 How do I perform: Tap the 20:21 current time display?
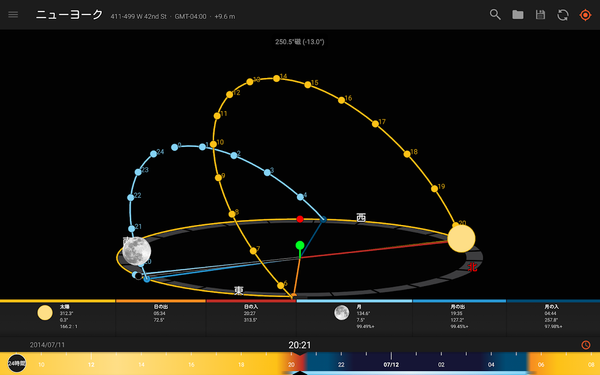pyautogui.click(x=300, y=345)
